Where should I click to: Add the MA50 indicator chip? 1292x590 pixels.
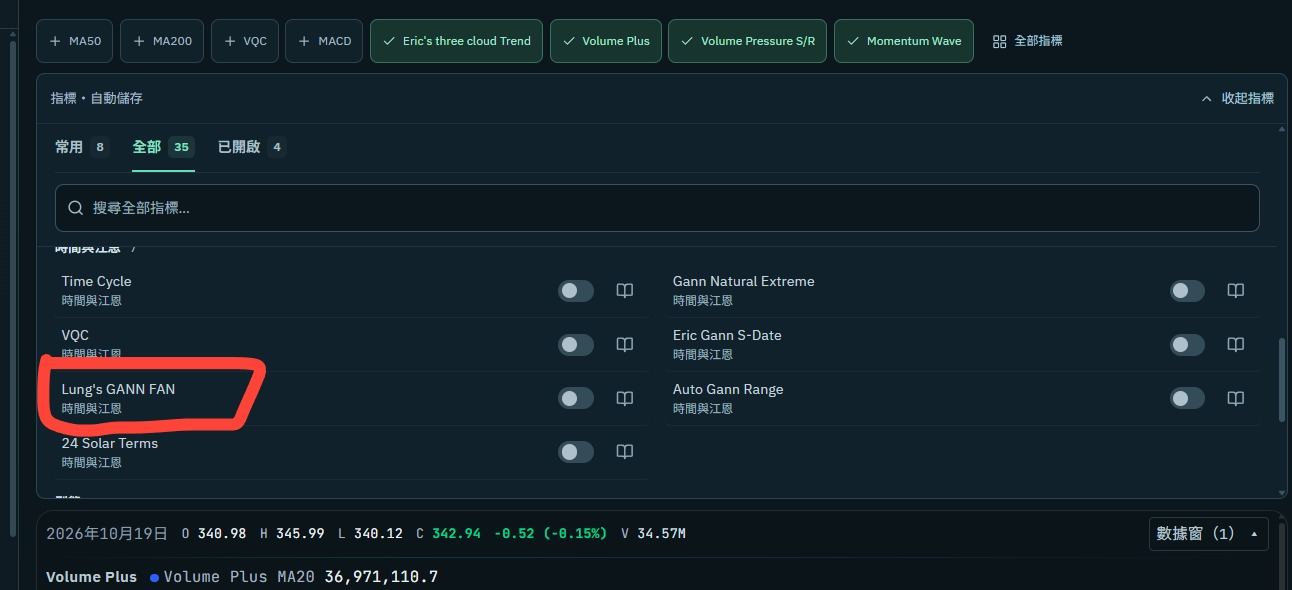tap(76, 41)
